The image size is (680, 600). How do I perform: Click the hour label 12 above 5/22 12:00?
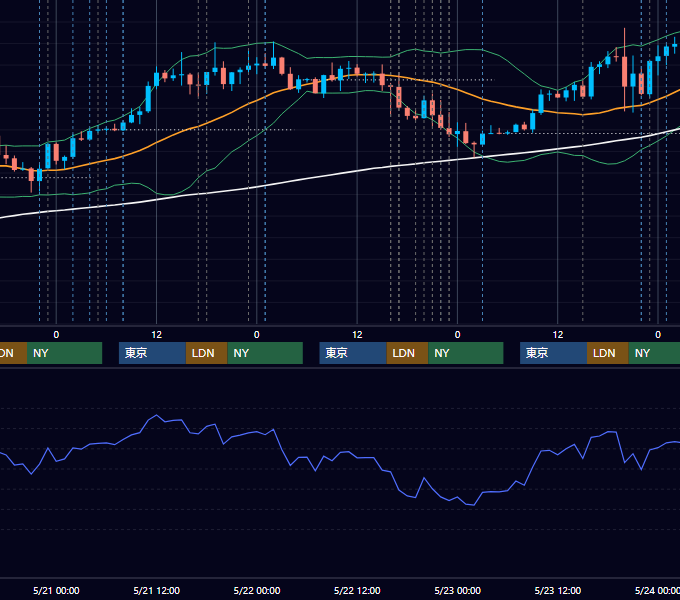(x=357, y=335)
